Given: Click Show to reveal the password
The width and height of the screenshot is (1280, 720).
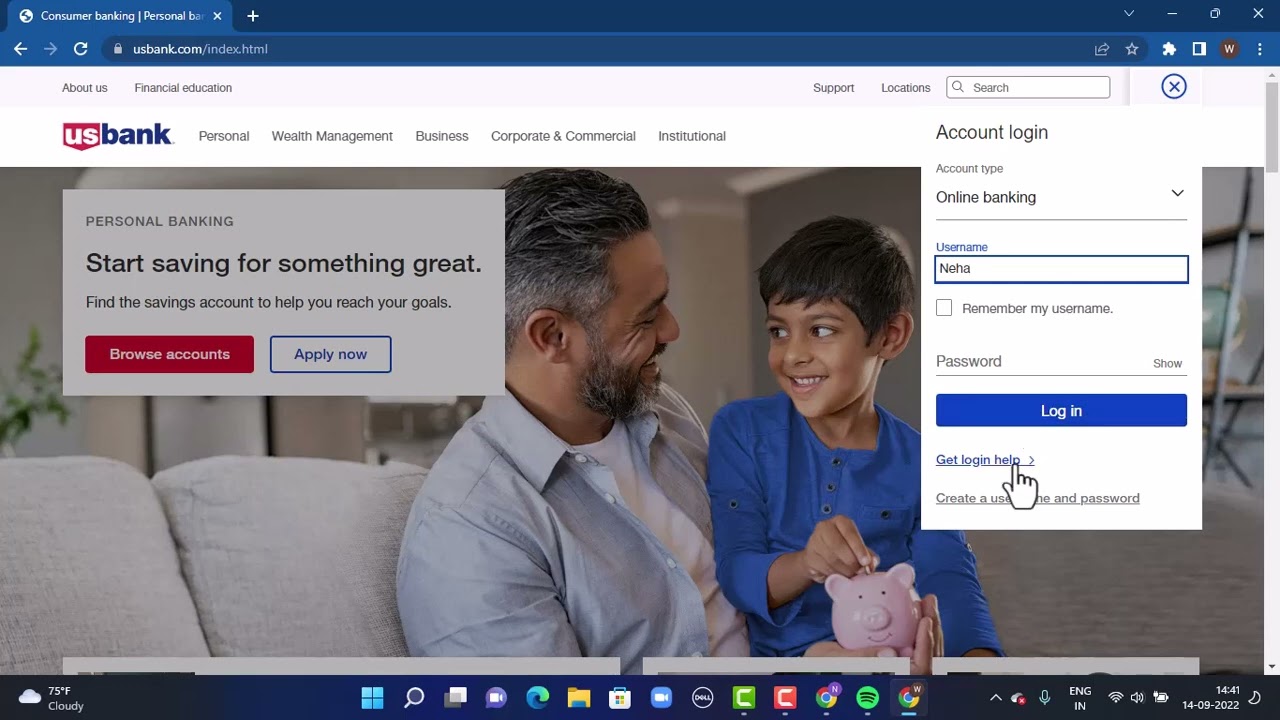Looking at the screenshot, I should [x=1167, y=363].
